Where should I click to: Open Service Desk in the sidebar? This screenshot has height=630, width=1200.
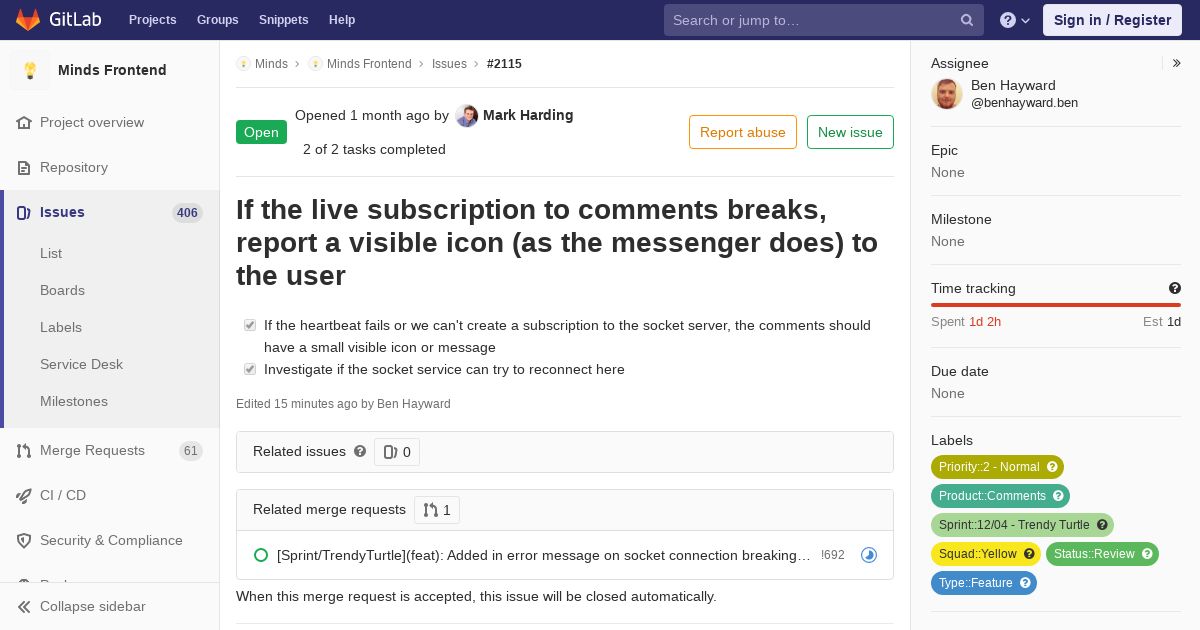[x=81, y=365]
